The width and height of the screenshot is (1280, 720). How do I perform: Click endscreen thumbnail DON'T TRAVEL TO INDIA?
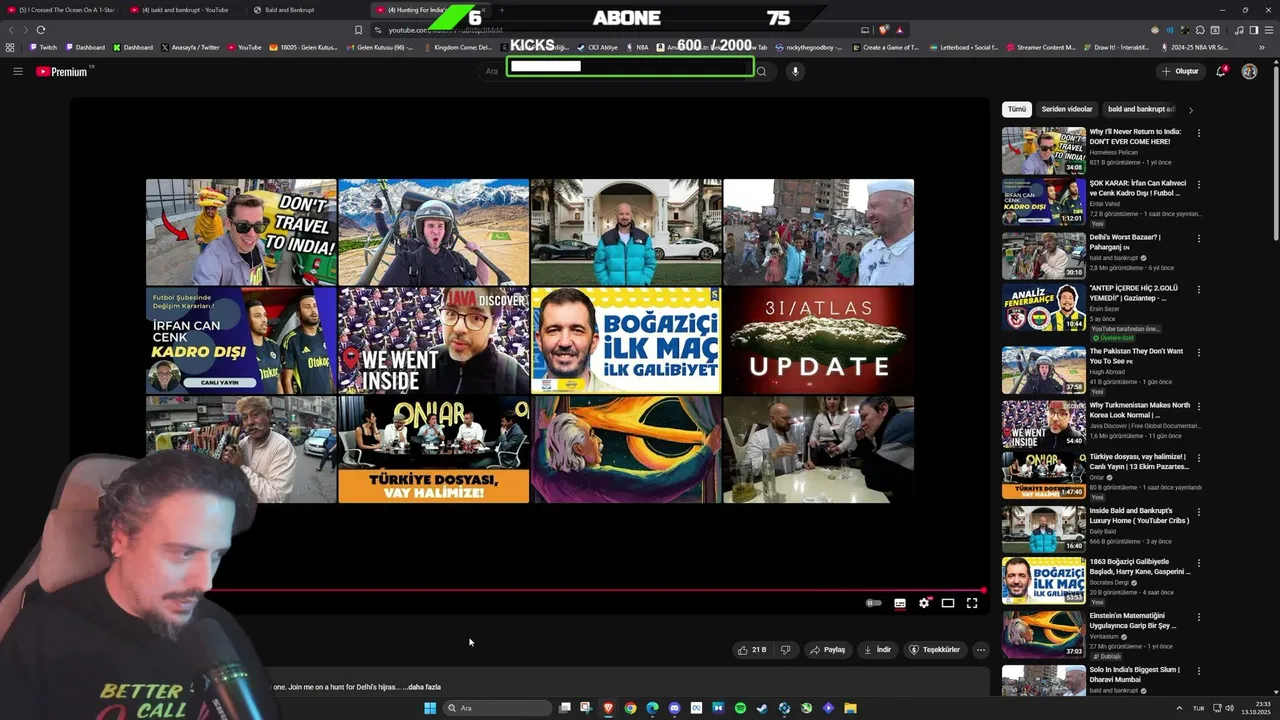click(x=241, y=232)
